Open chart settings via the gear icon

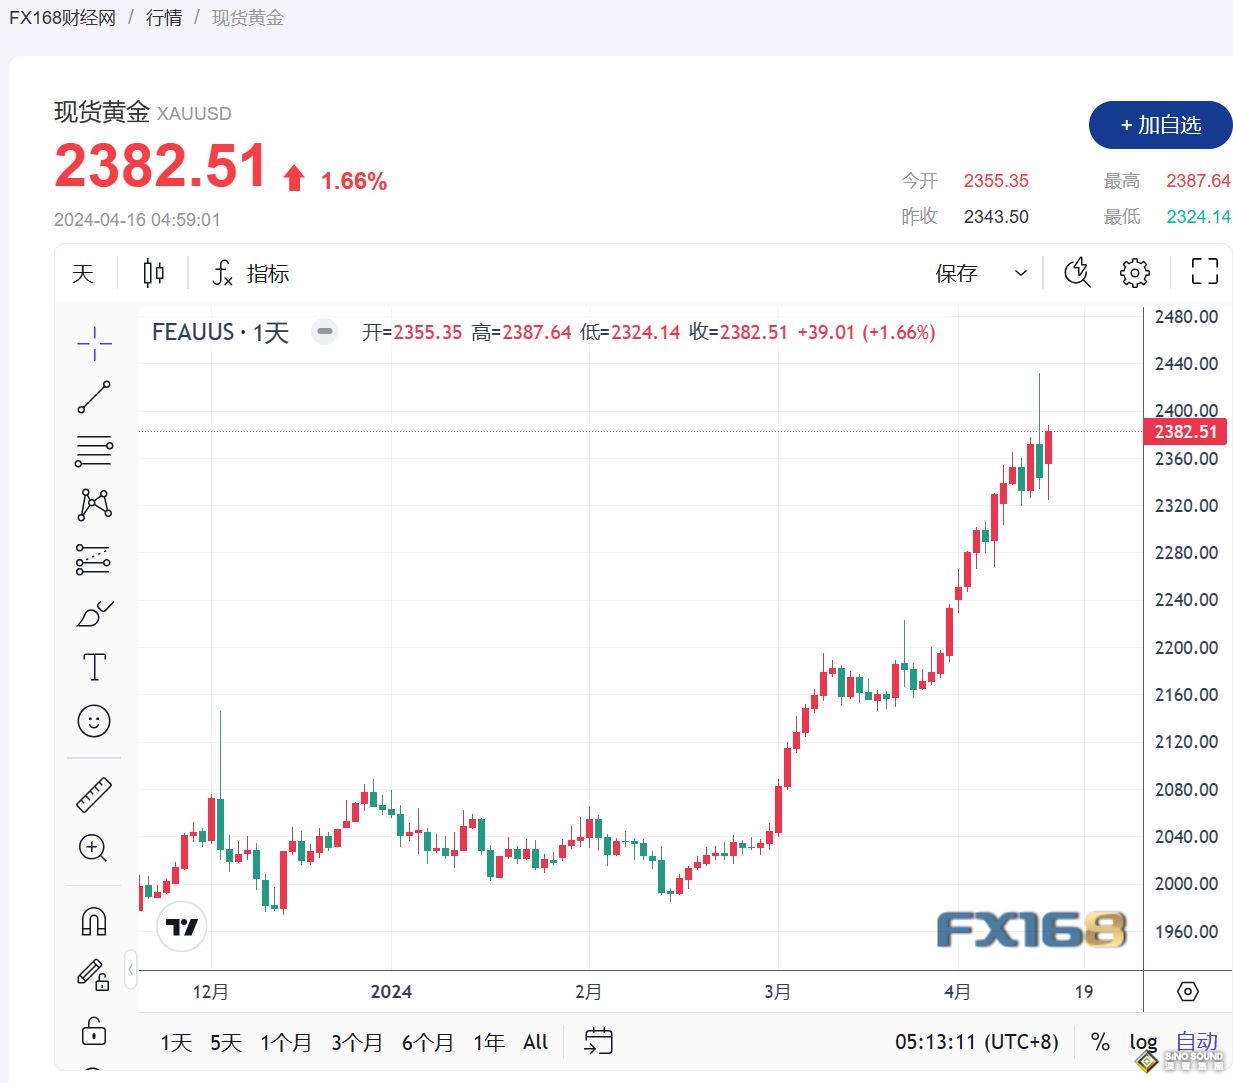click(1134, 272)
